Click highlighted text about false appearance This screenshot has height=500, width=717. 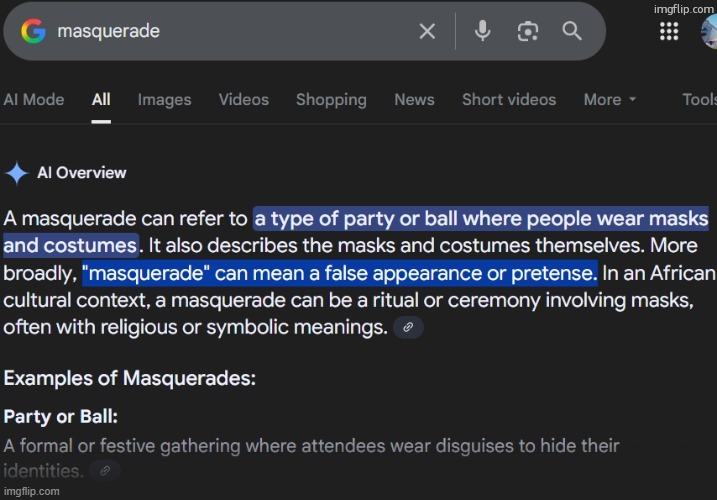point(339,272)
